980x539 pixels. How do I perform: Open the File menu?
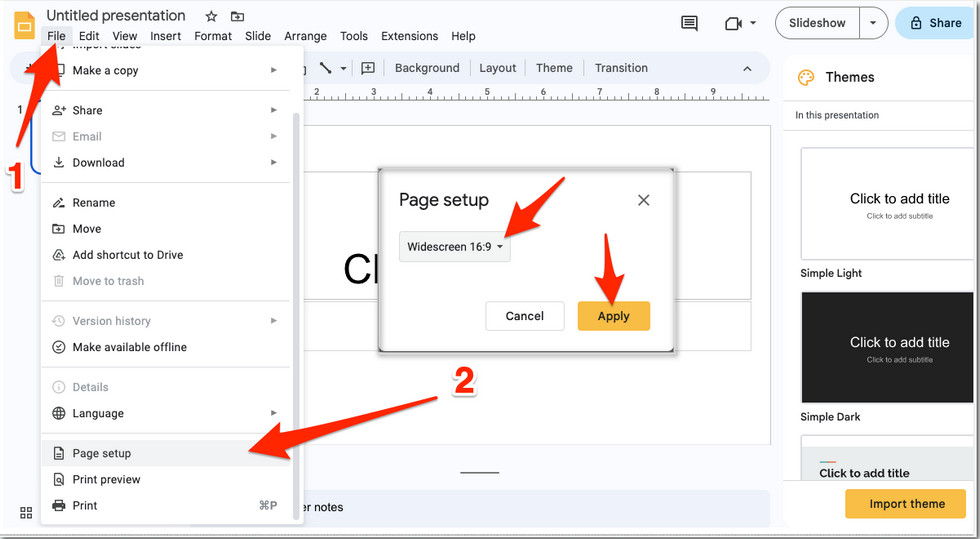point(56,36)
